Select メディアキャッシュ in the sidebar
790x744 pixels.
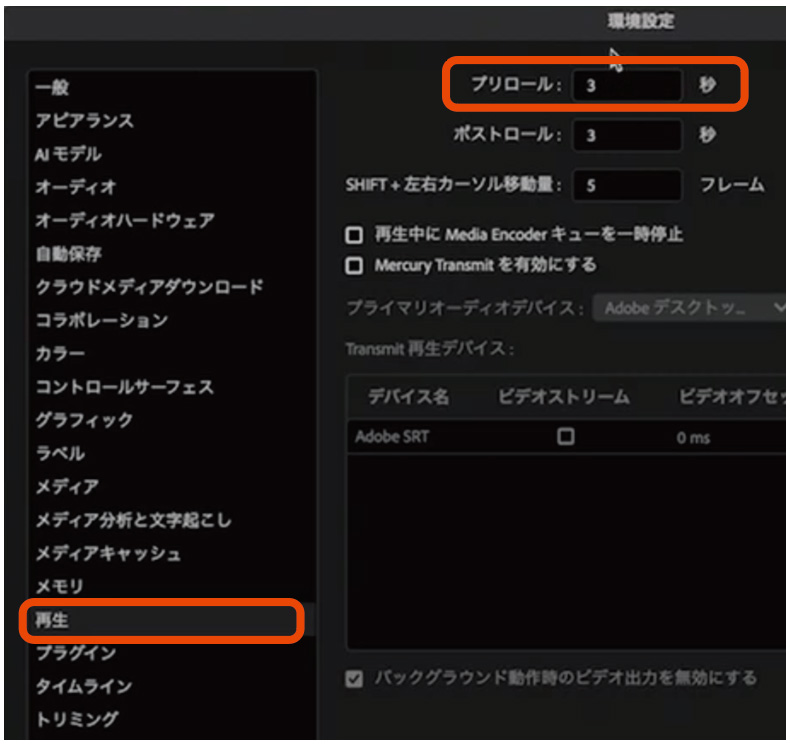[109, 553]
